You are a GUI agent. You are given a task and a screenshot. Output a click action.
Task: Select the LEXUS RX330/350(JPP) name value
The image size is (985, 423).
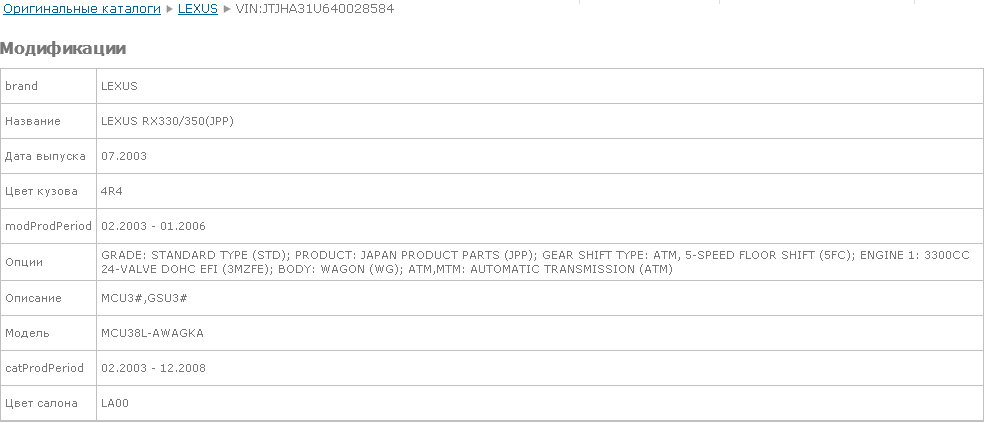(x=167, y=121)
